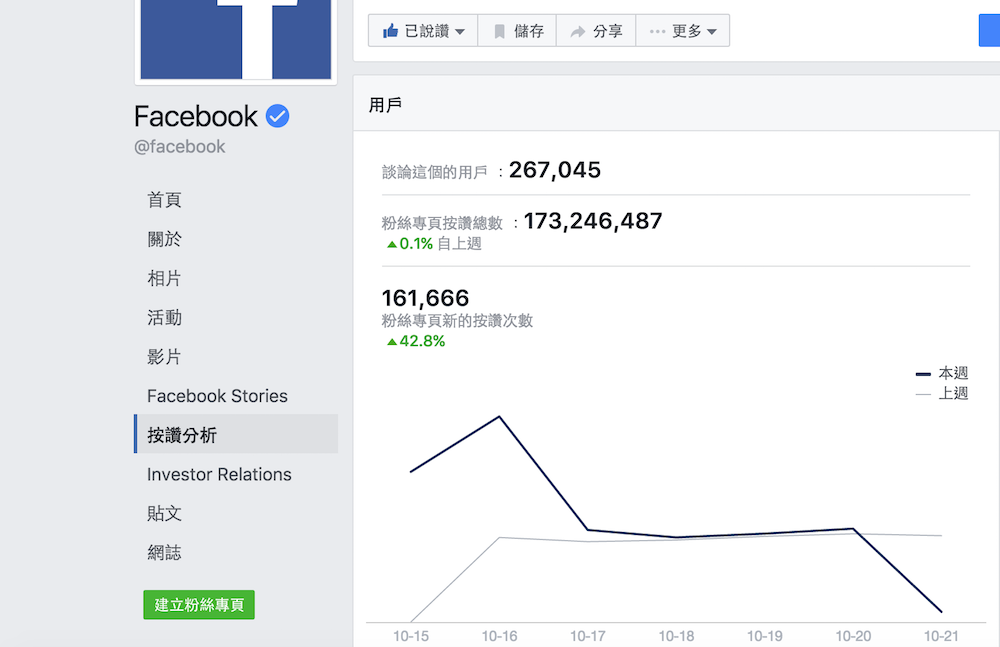Click the Facebook page title

pos(196,116)
